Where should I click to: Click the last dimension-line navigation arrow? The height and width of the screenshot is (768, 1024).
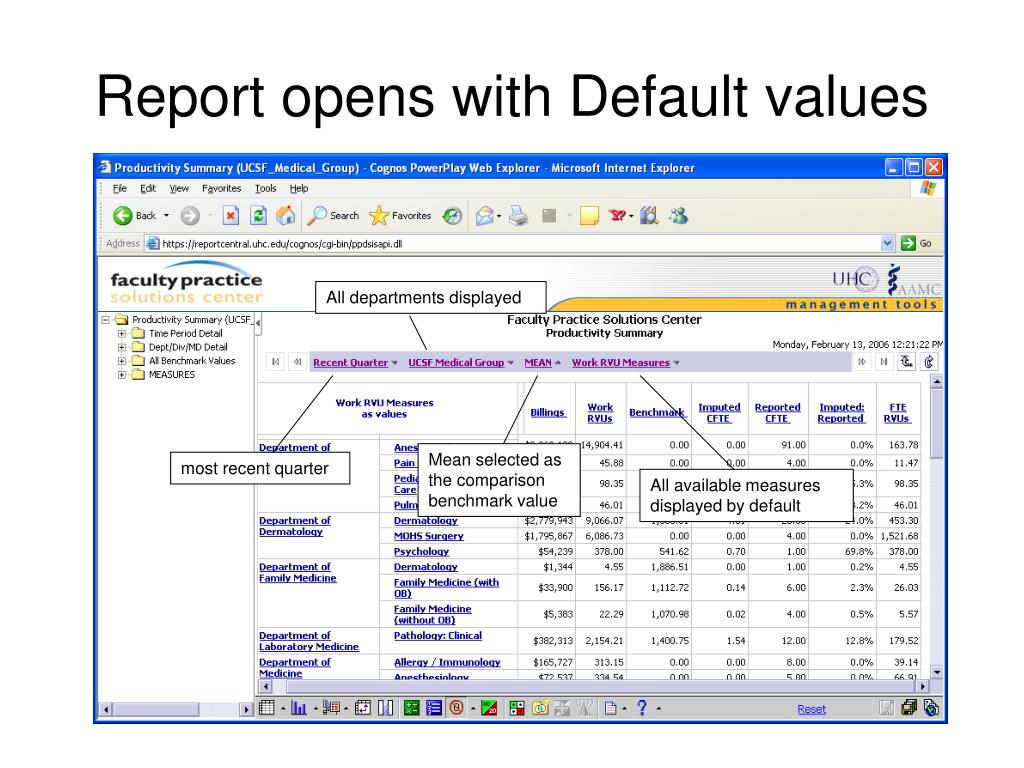884,362
